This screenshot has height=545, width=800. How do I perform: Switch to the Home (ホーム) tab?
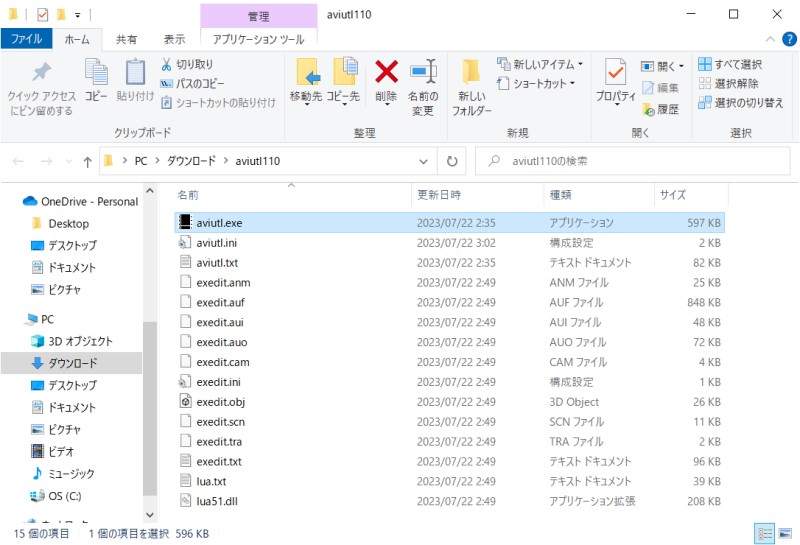pos(77,39)
